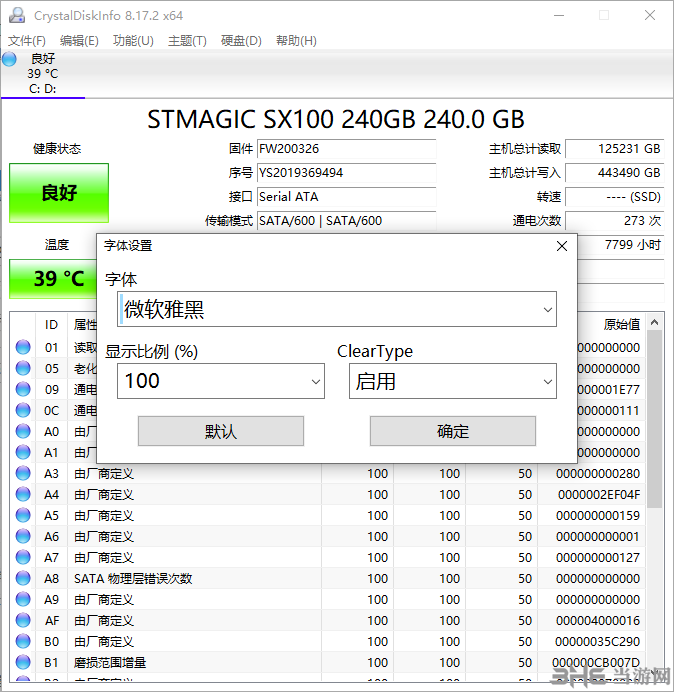Click status orb for attribute 01
The width and height of the screenshot is (674, 692).
point(23,347)
